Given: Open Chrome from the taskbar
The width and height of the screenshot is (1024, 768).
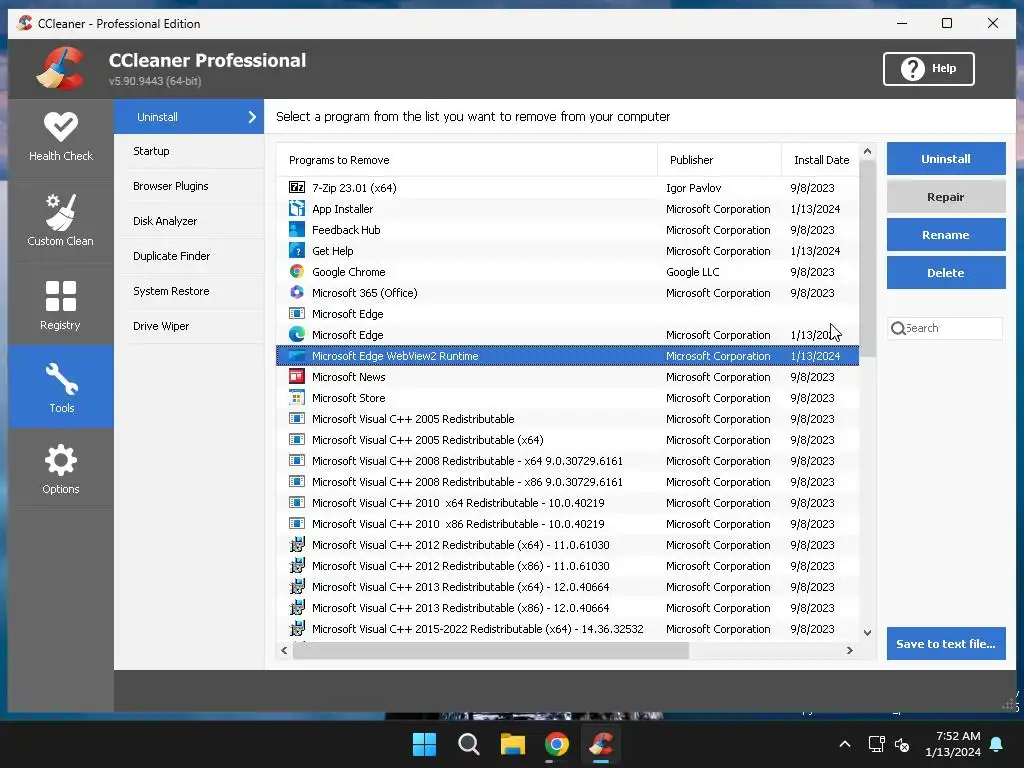Looking at the screenshot, I should [557, 744].
